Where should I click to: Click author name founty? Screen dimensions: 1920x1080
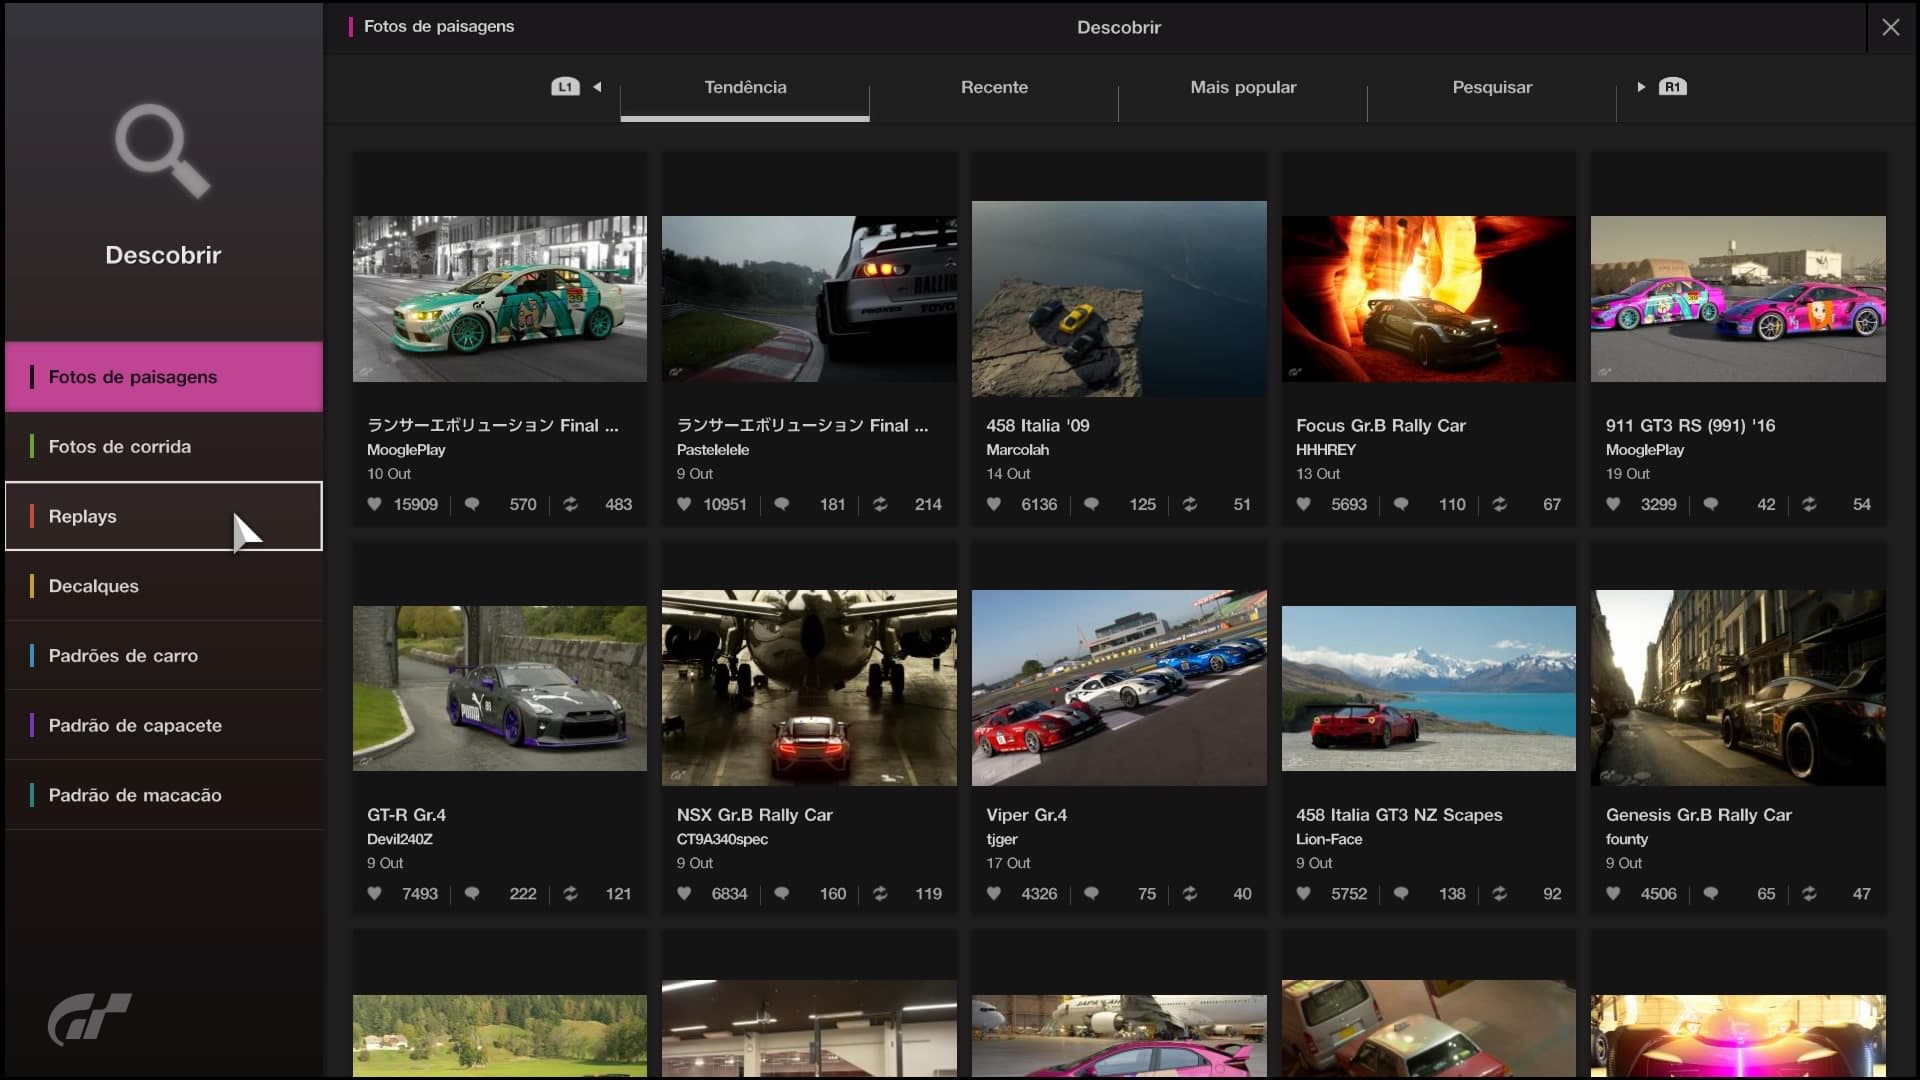1627,839
